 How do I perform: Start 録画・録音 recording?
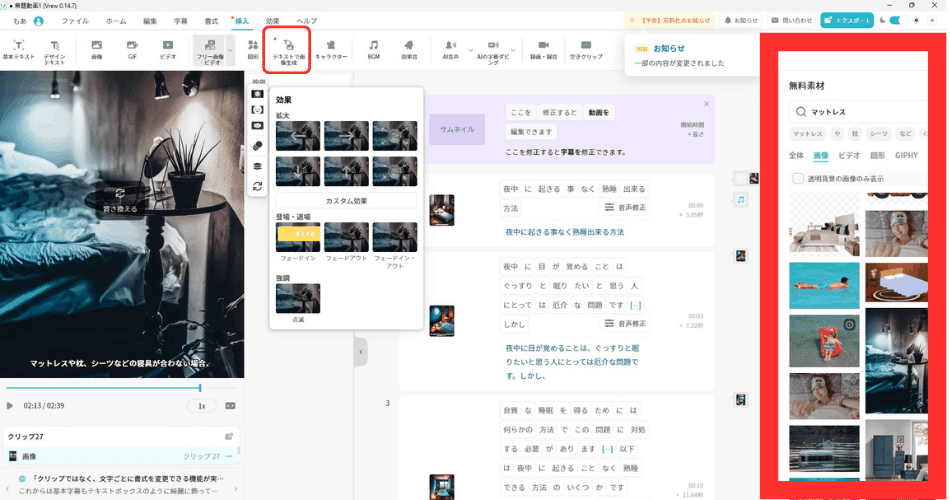[x=543, y=50]
